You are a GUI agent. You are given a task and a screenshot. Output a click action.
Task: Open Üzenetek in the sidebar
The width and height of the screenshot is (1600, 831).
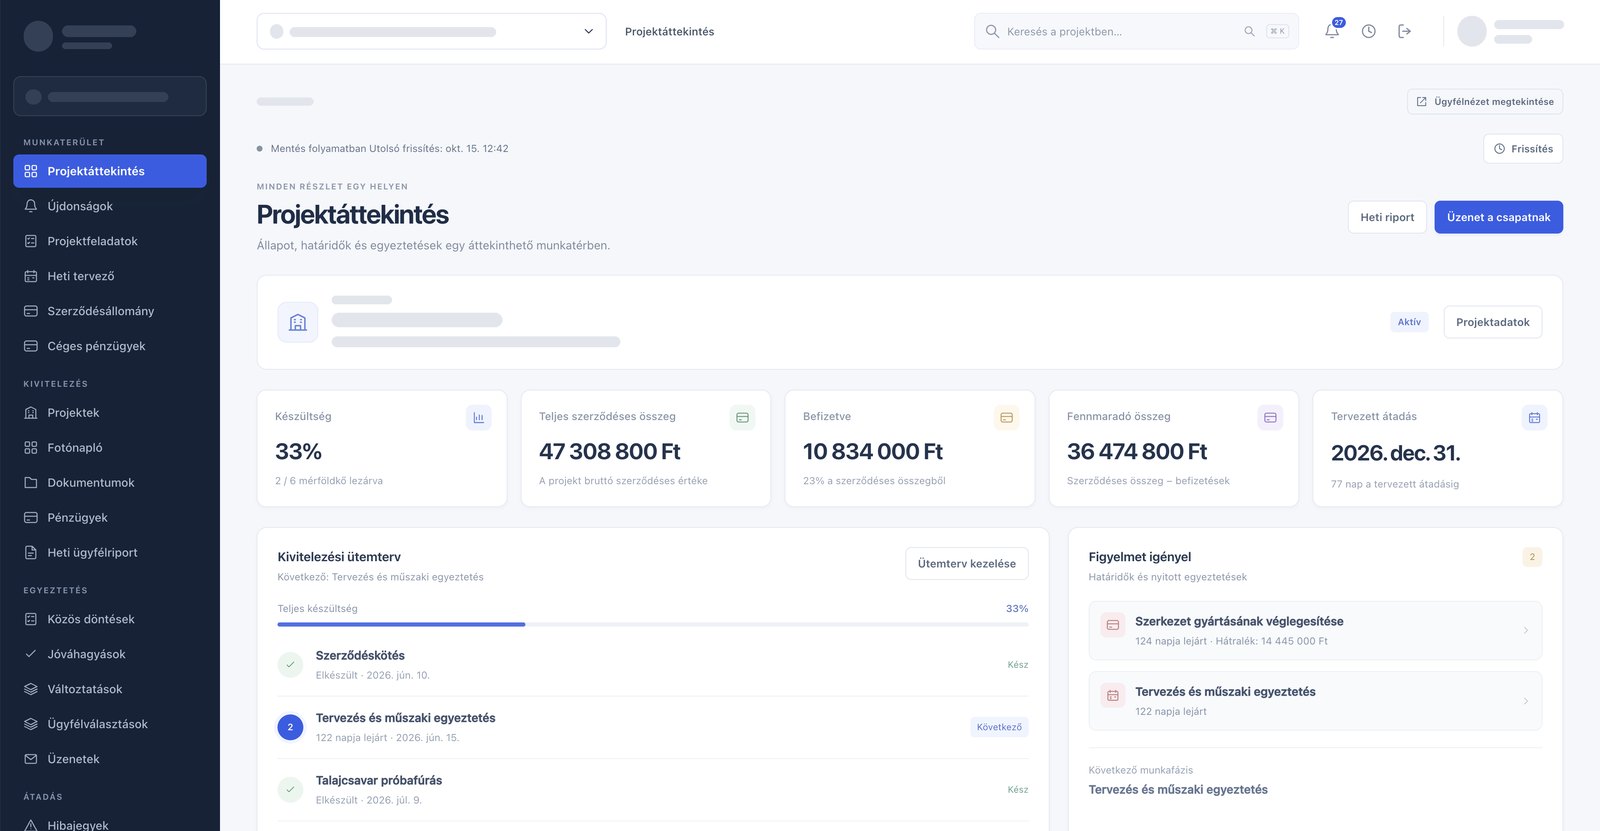pyautogui.click(x=110, y=759)
